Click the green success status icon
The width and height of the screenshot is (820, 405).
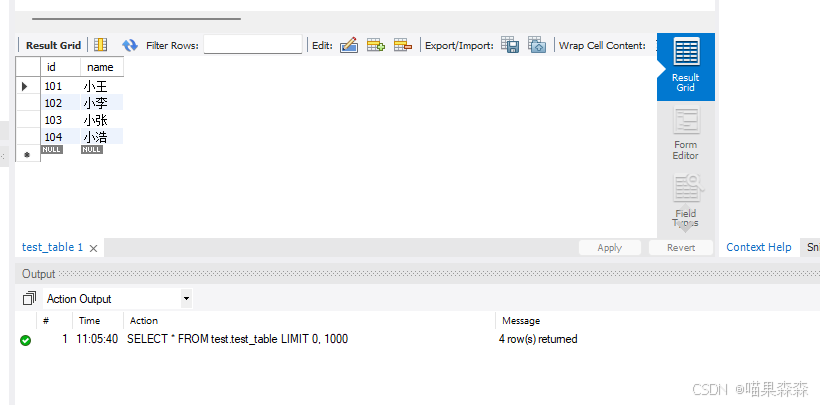click(x=26, y=340)
